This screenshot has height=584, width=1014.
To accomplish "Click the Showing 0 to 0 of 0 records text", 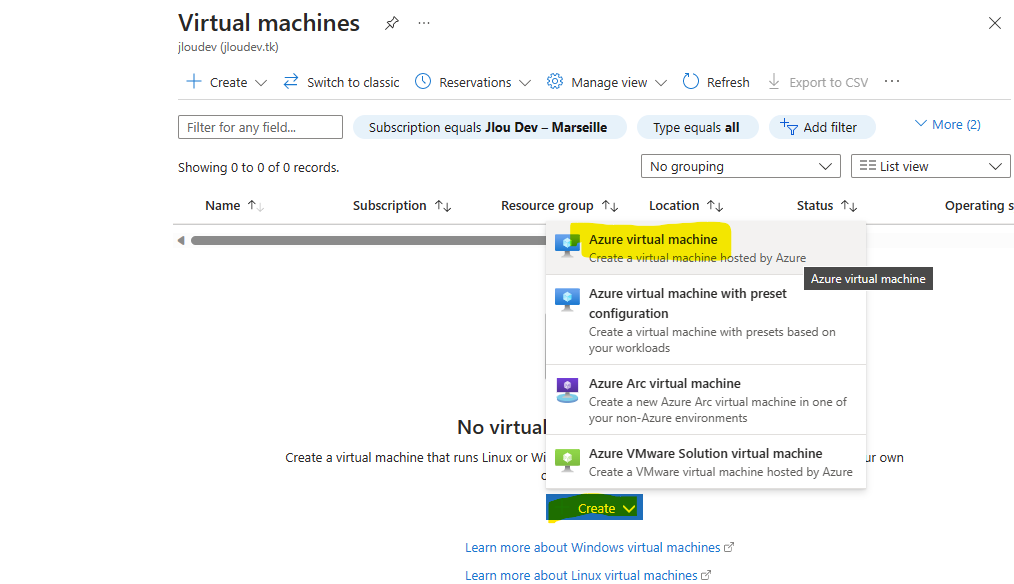I will pyautogui.click(x=259, y=168).
